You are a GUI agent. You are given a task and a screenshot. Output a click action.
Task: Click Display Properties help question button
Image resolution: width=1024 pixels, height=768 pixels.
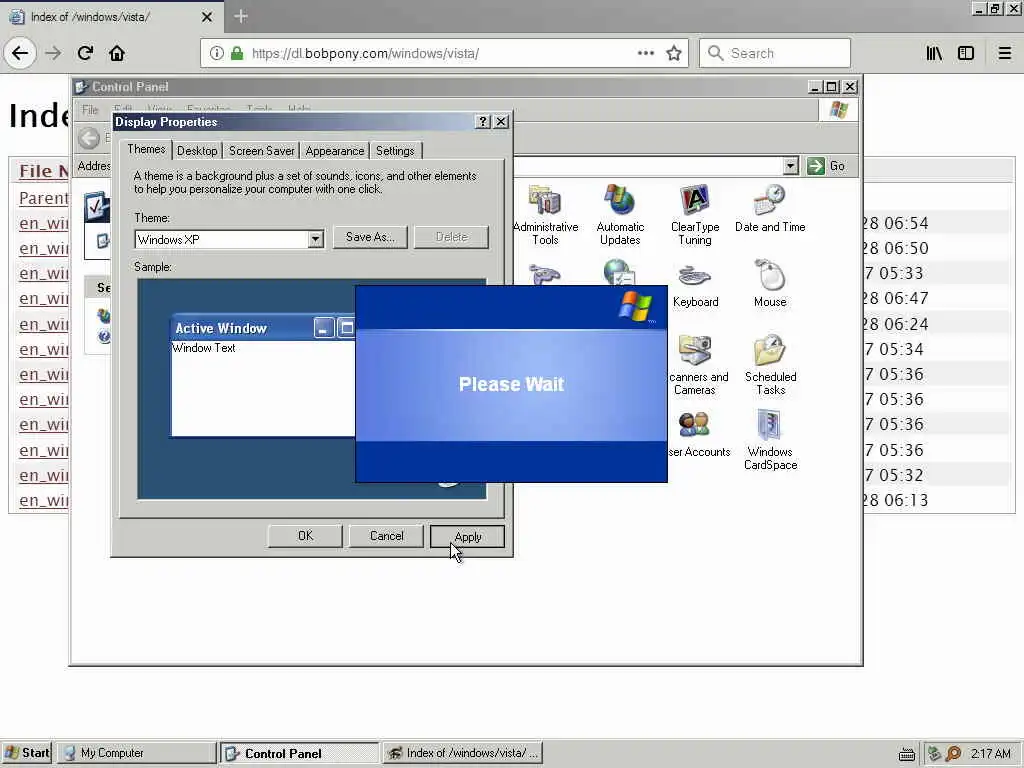point(483,121)
